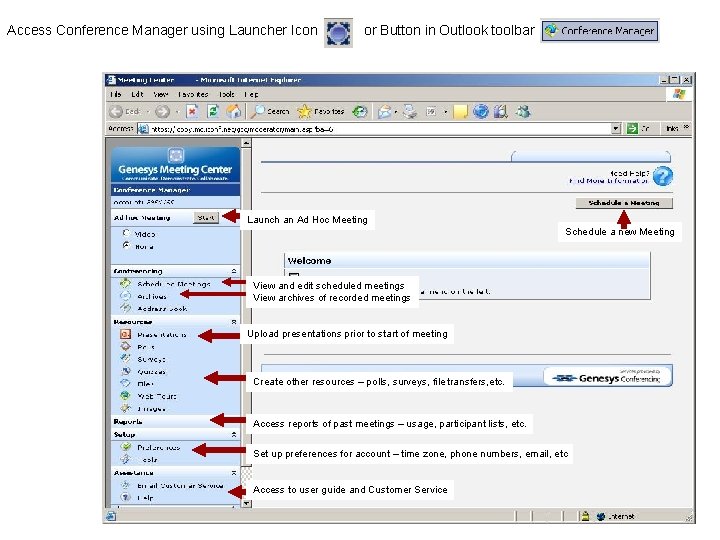
Task: Open the Back button history dropdown arrow
Action: pyautogui.click(x=148, y=112)
